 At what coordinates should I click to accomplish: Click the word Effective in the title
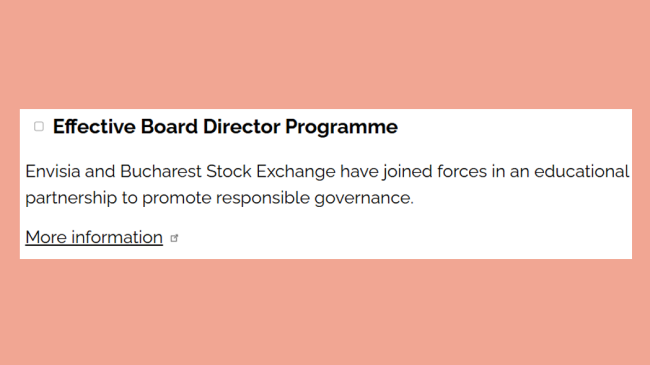(94, 127)
